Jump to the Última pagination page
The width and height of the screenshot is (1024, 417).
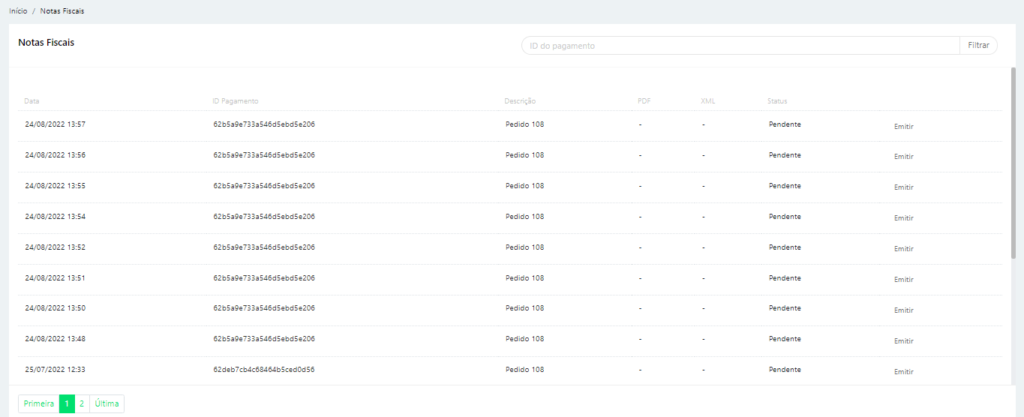[x=107, y=404]
